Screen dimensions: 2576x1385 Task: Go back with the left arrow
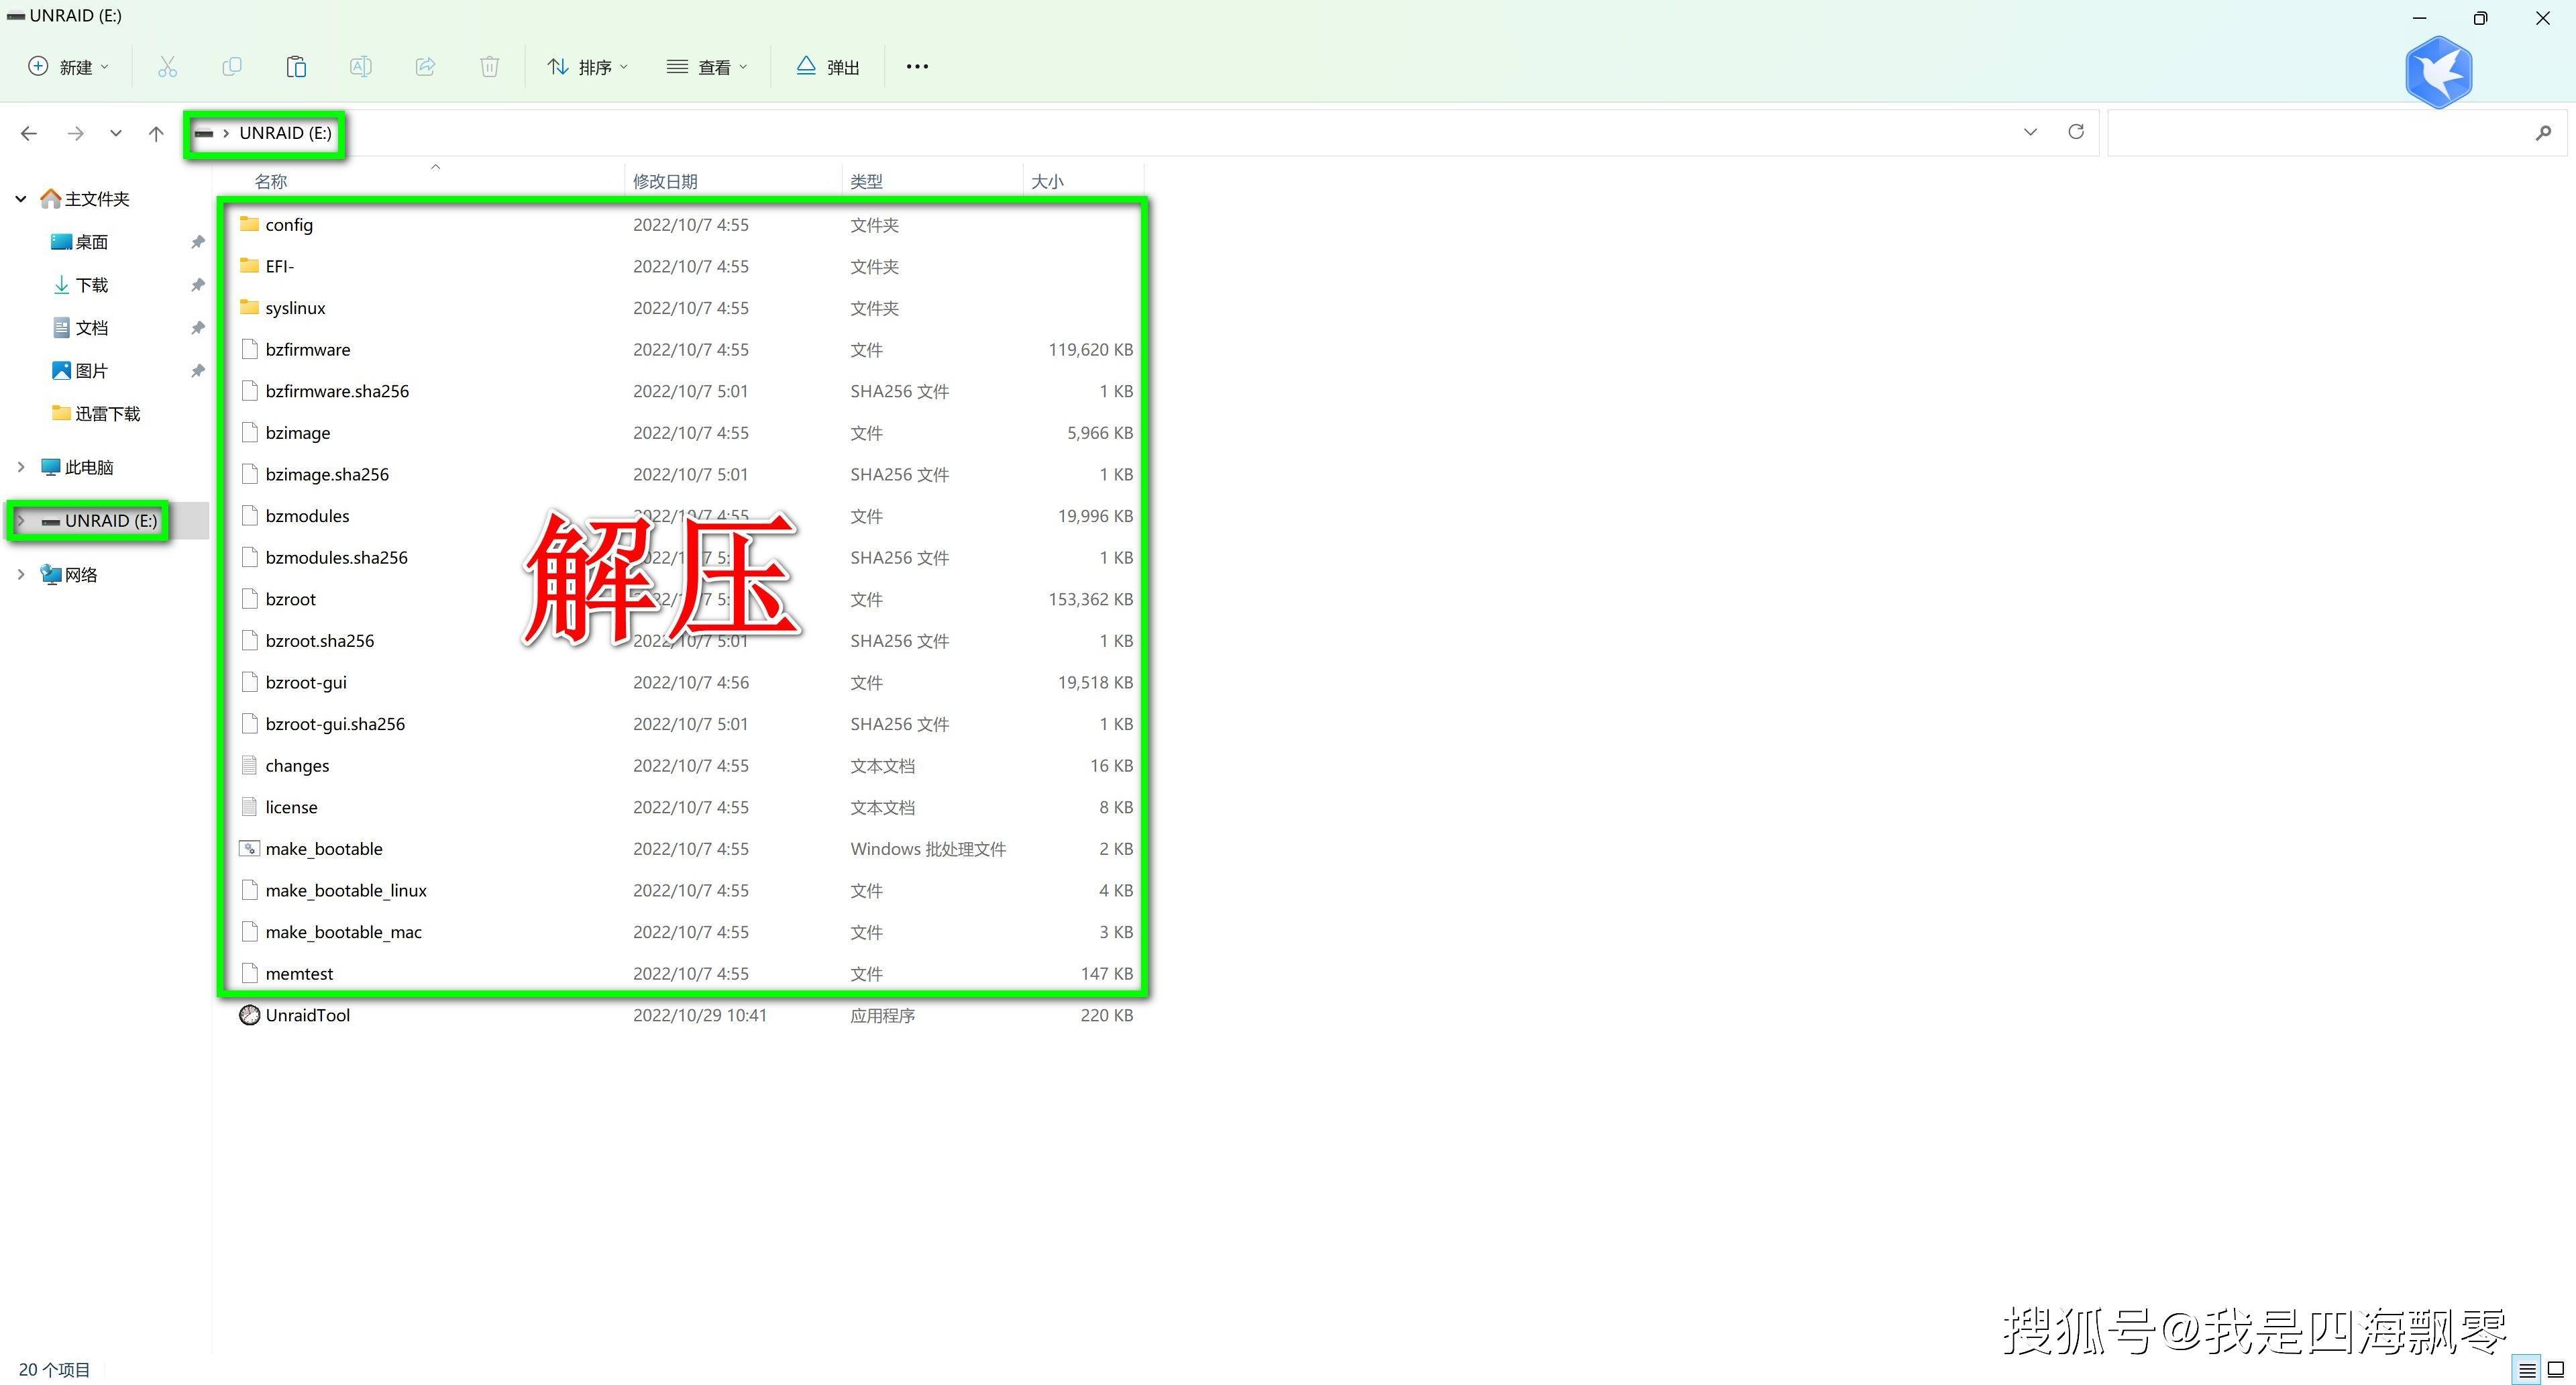pyautogui.click(x=29, y=133)
